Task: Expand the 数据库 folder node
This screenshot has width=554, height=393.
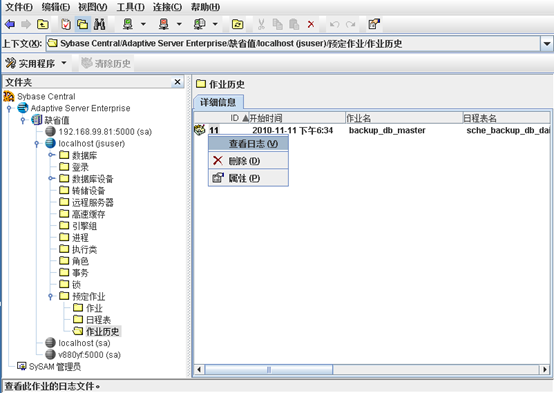Action: click(51, 155)
